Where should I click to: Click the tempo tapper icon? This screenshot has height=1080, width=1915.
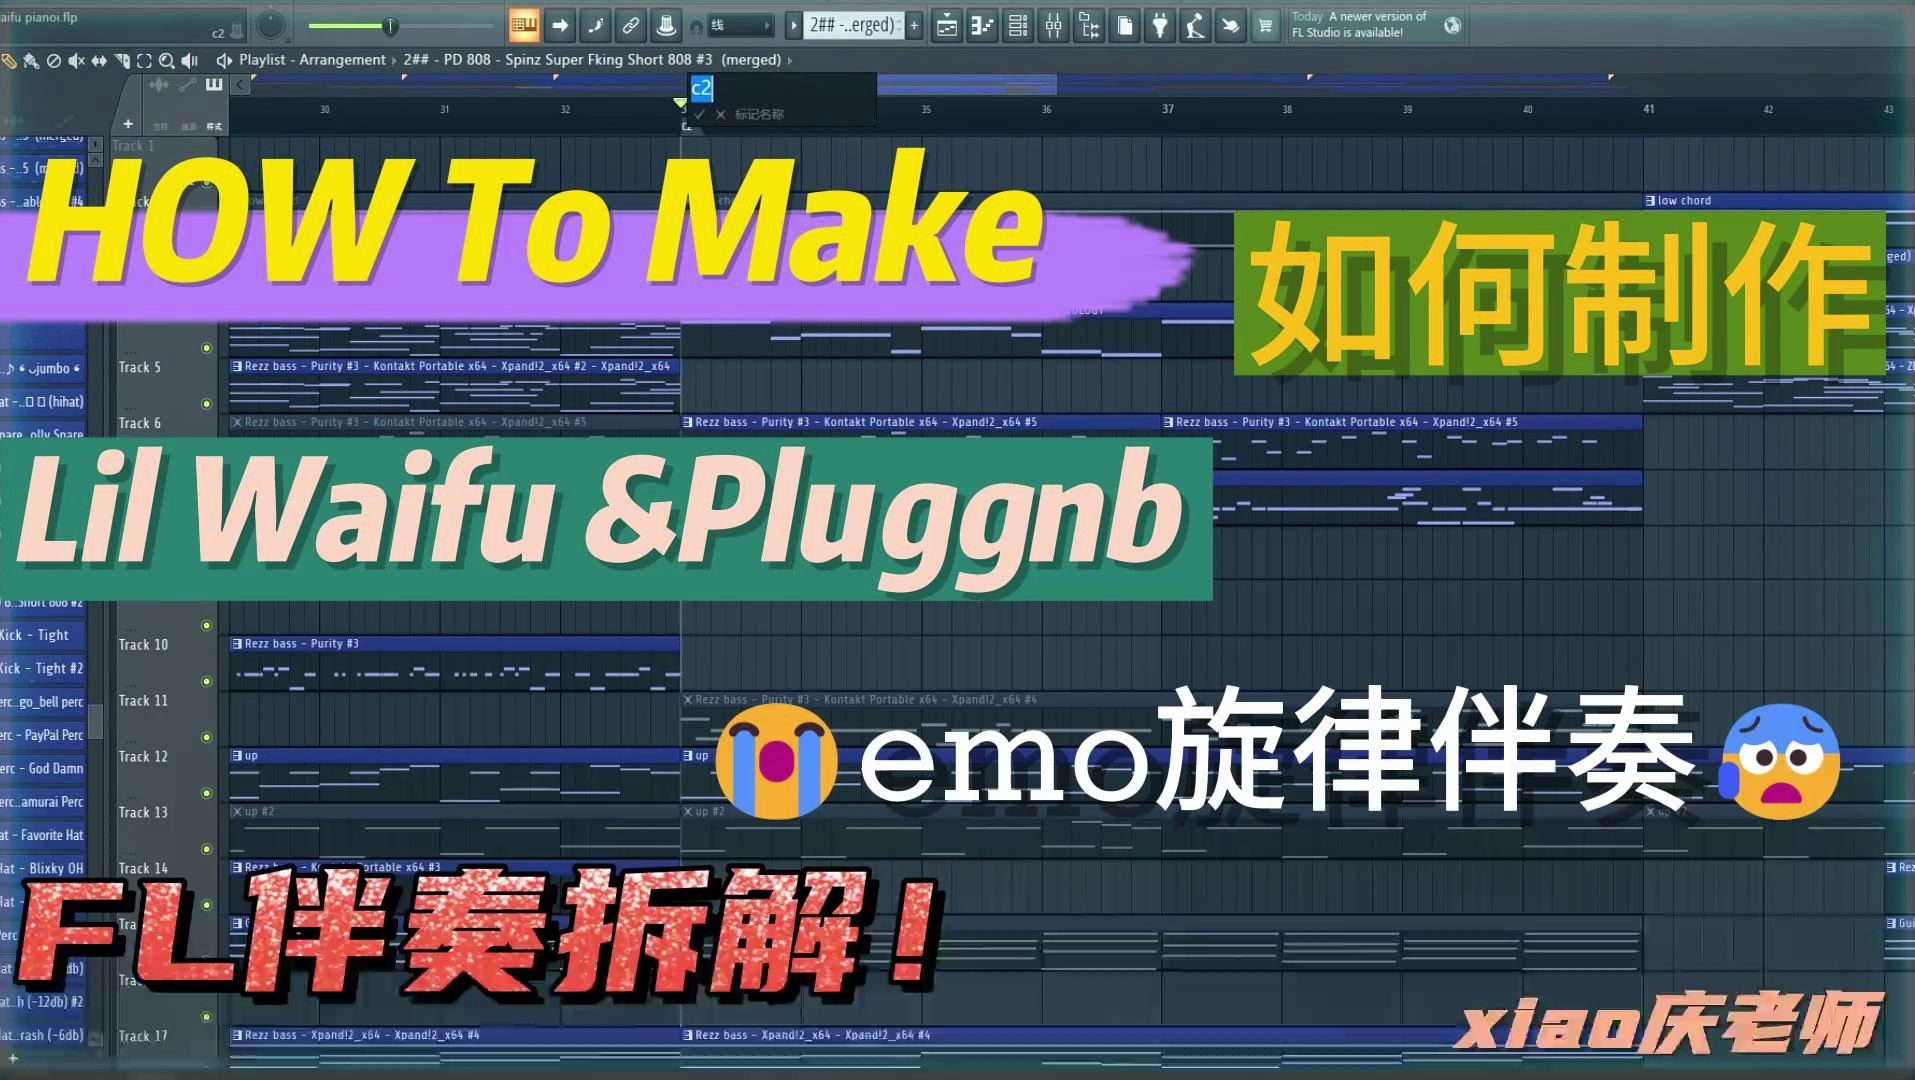click(x=1195, y=26)
